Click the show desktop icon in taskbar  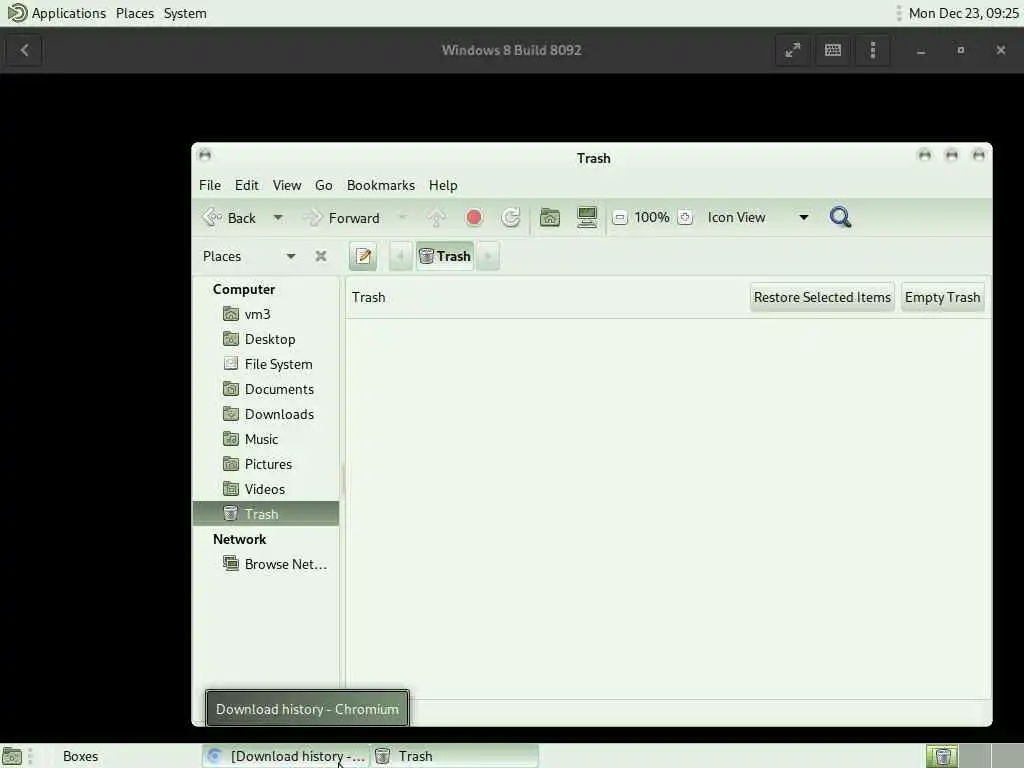[x=12, y=756]
